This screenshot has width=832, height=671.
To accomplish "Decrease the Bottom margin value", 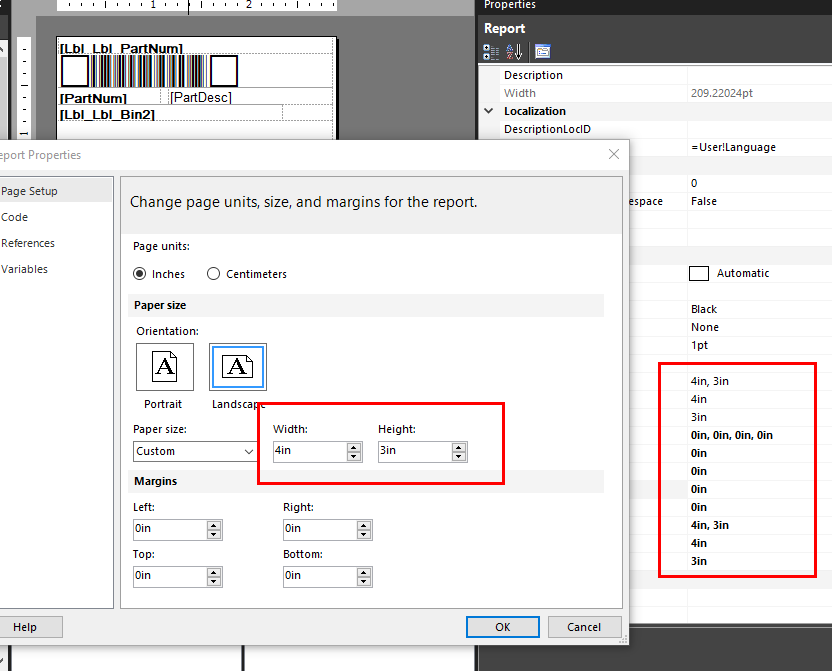I will [x=363, y=582].
